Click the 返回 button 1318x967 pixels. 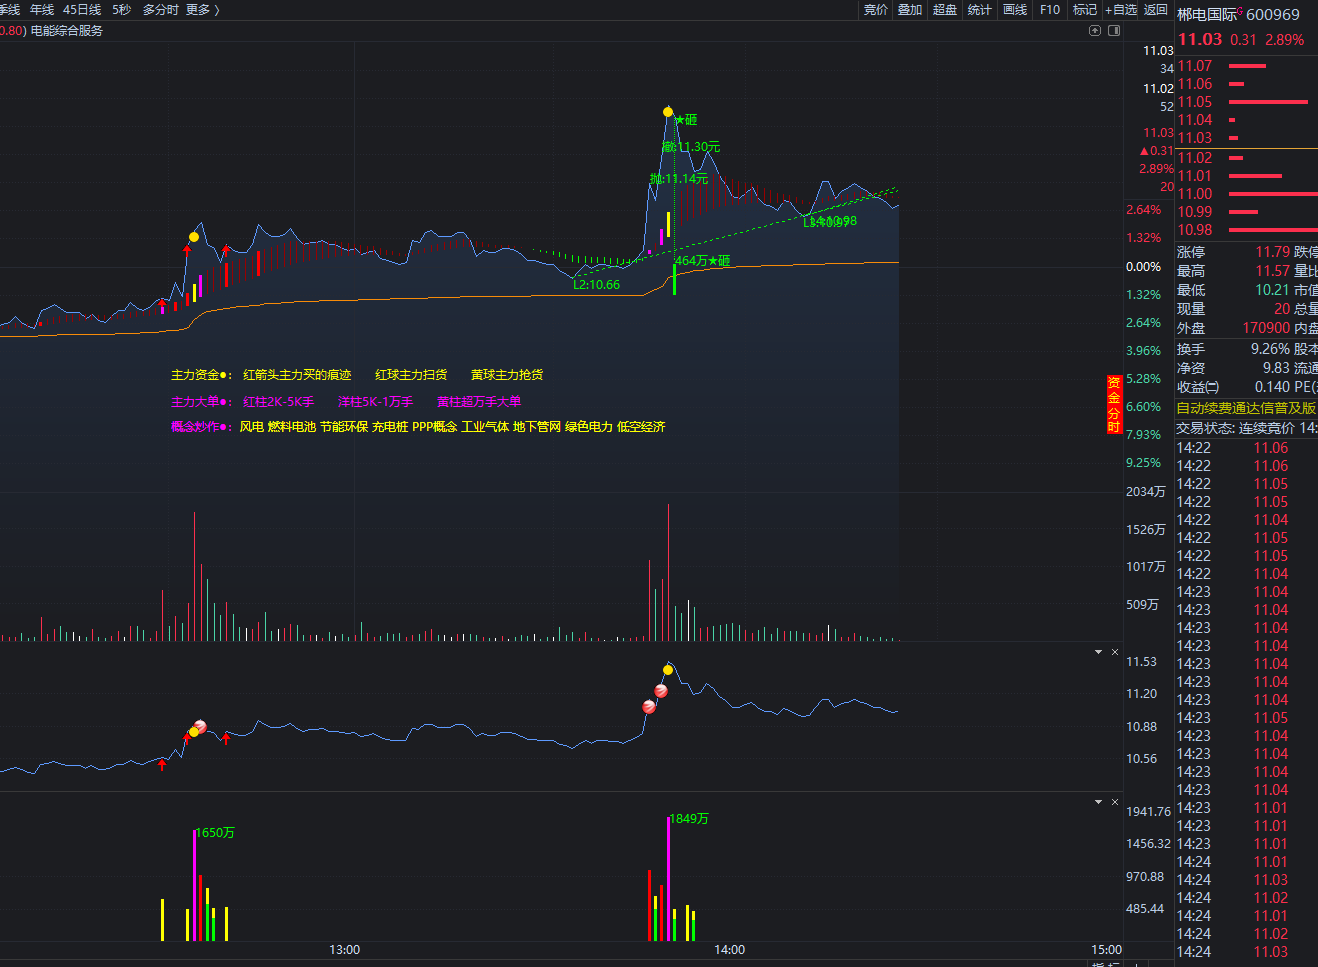(1156, 10)
